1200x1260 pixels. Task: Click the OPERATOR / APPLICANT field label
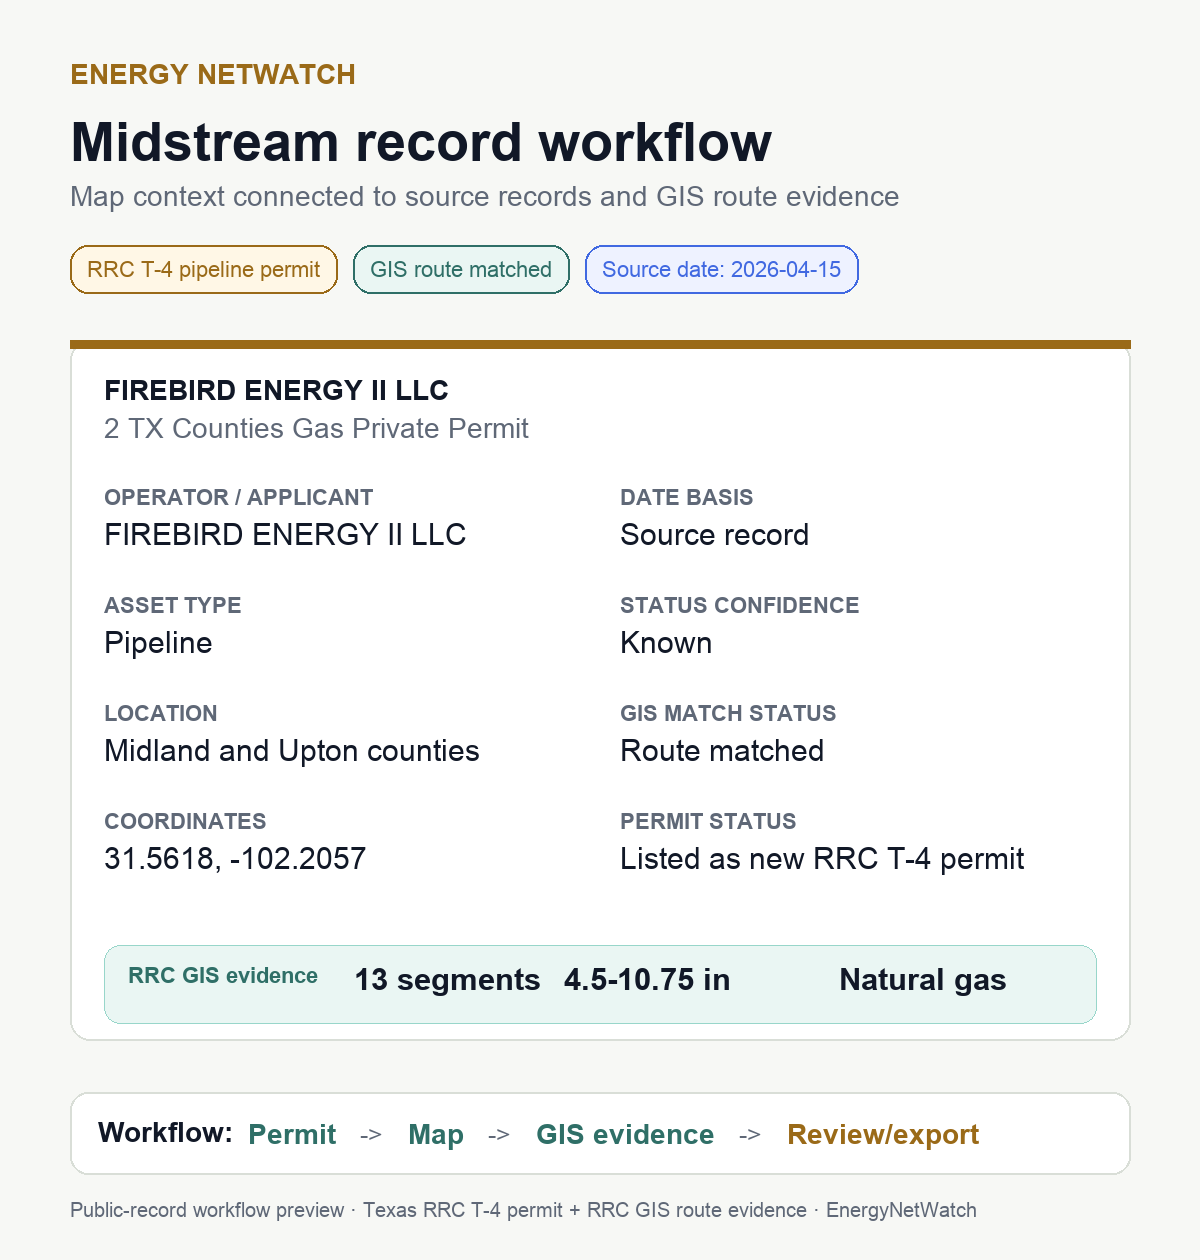tap(239, 498)
